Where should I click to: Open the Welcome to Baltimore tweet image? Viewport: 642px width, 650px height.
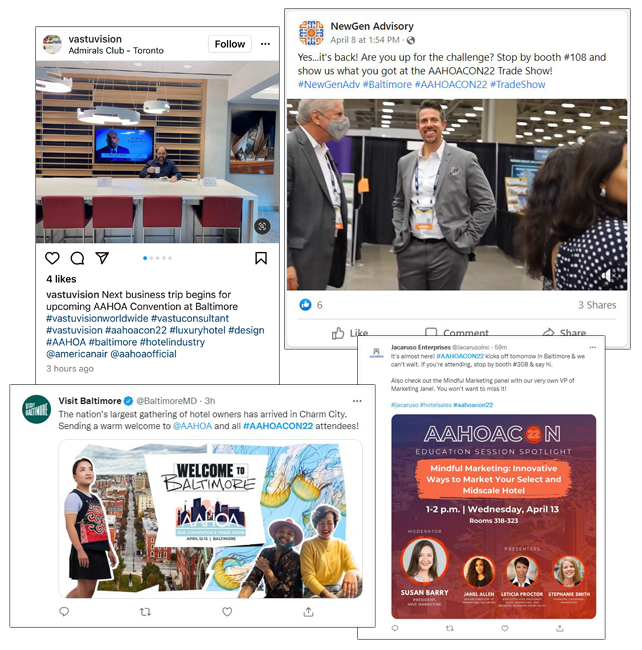[211, 519]
